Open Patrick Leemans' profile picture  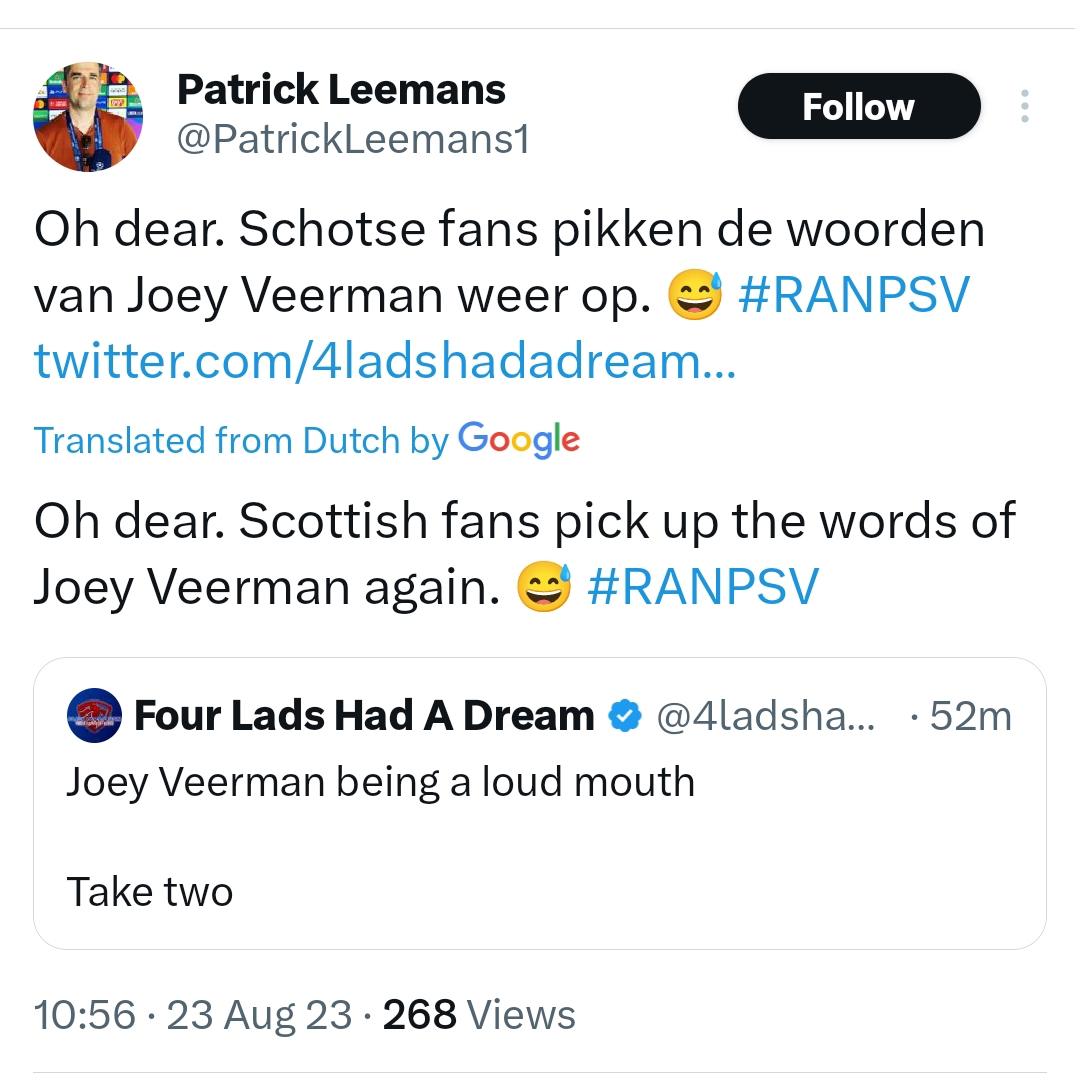coord(88,117)
